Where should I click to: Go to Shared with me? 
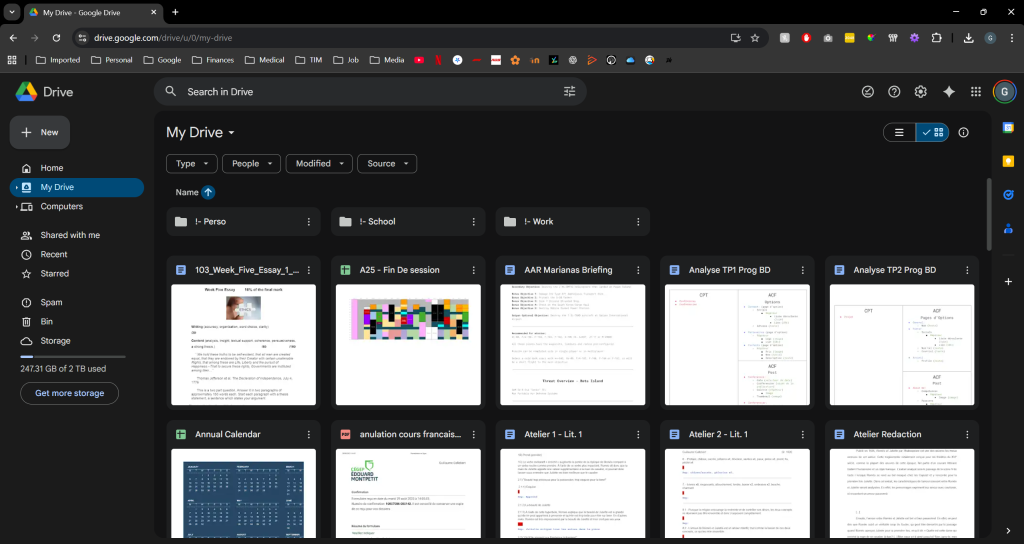pos(70,235)
